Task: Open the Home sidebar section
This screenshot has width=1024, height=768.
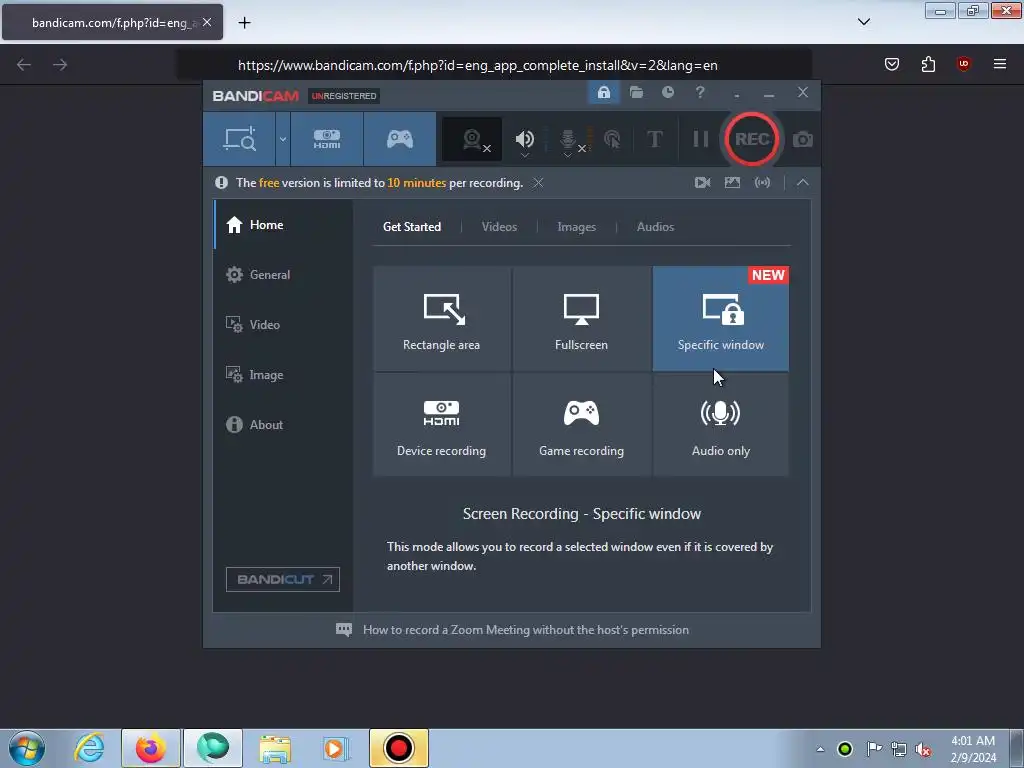Action: click(283, 225)
